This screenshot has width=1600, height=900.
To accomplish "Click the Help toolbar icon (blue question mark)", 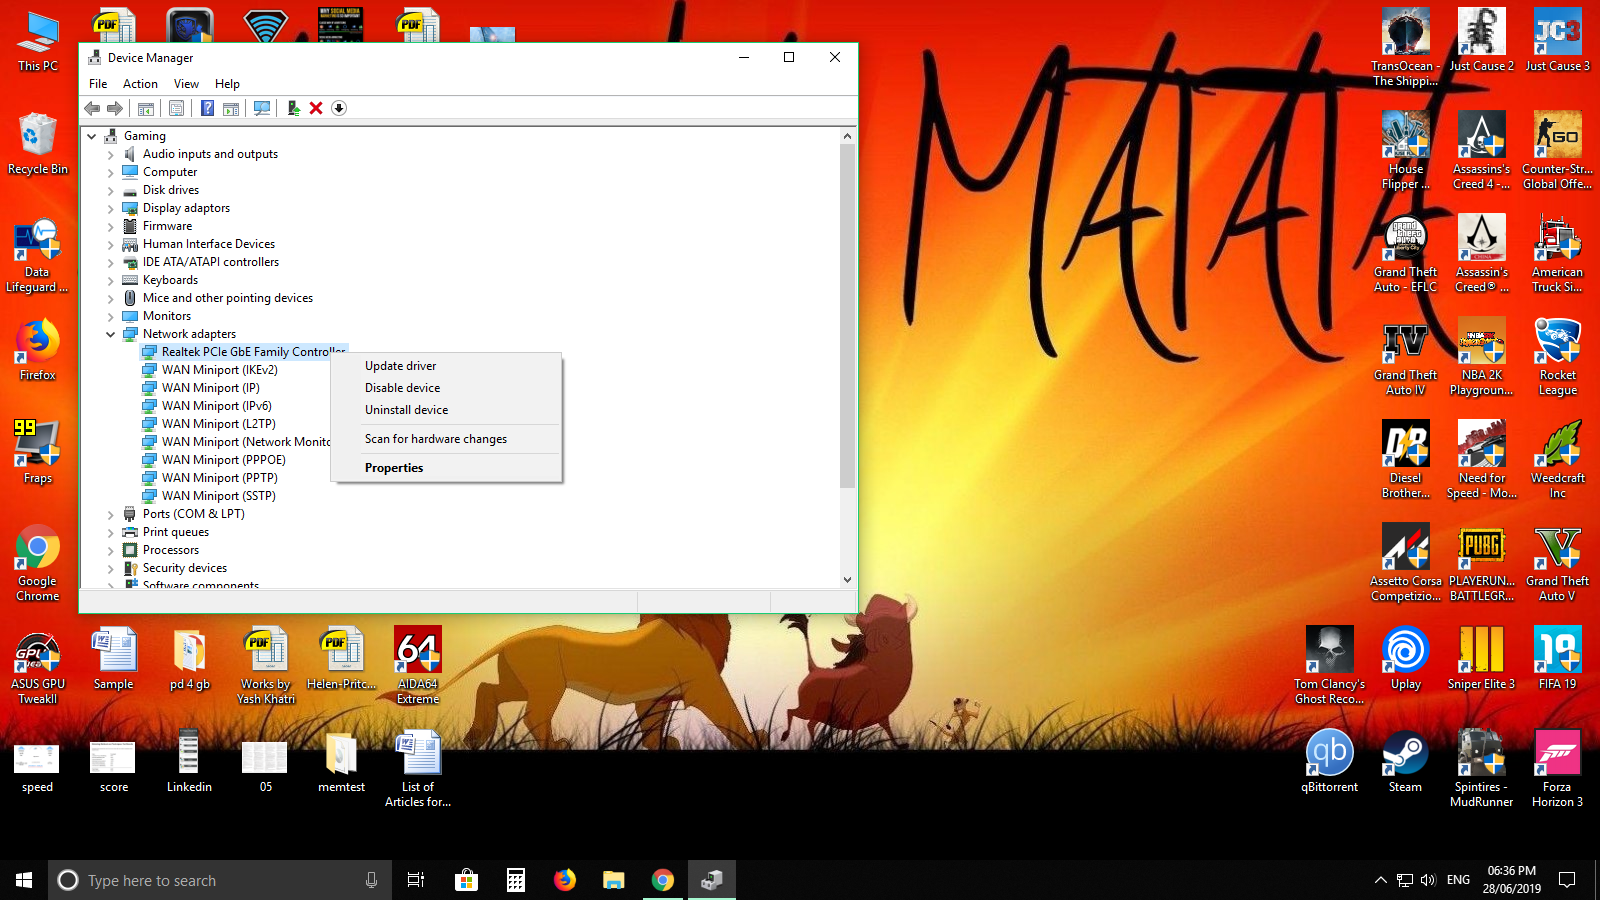I will point(207,108).
